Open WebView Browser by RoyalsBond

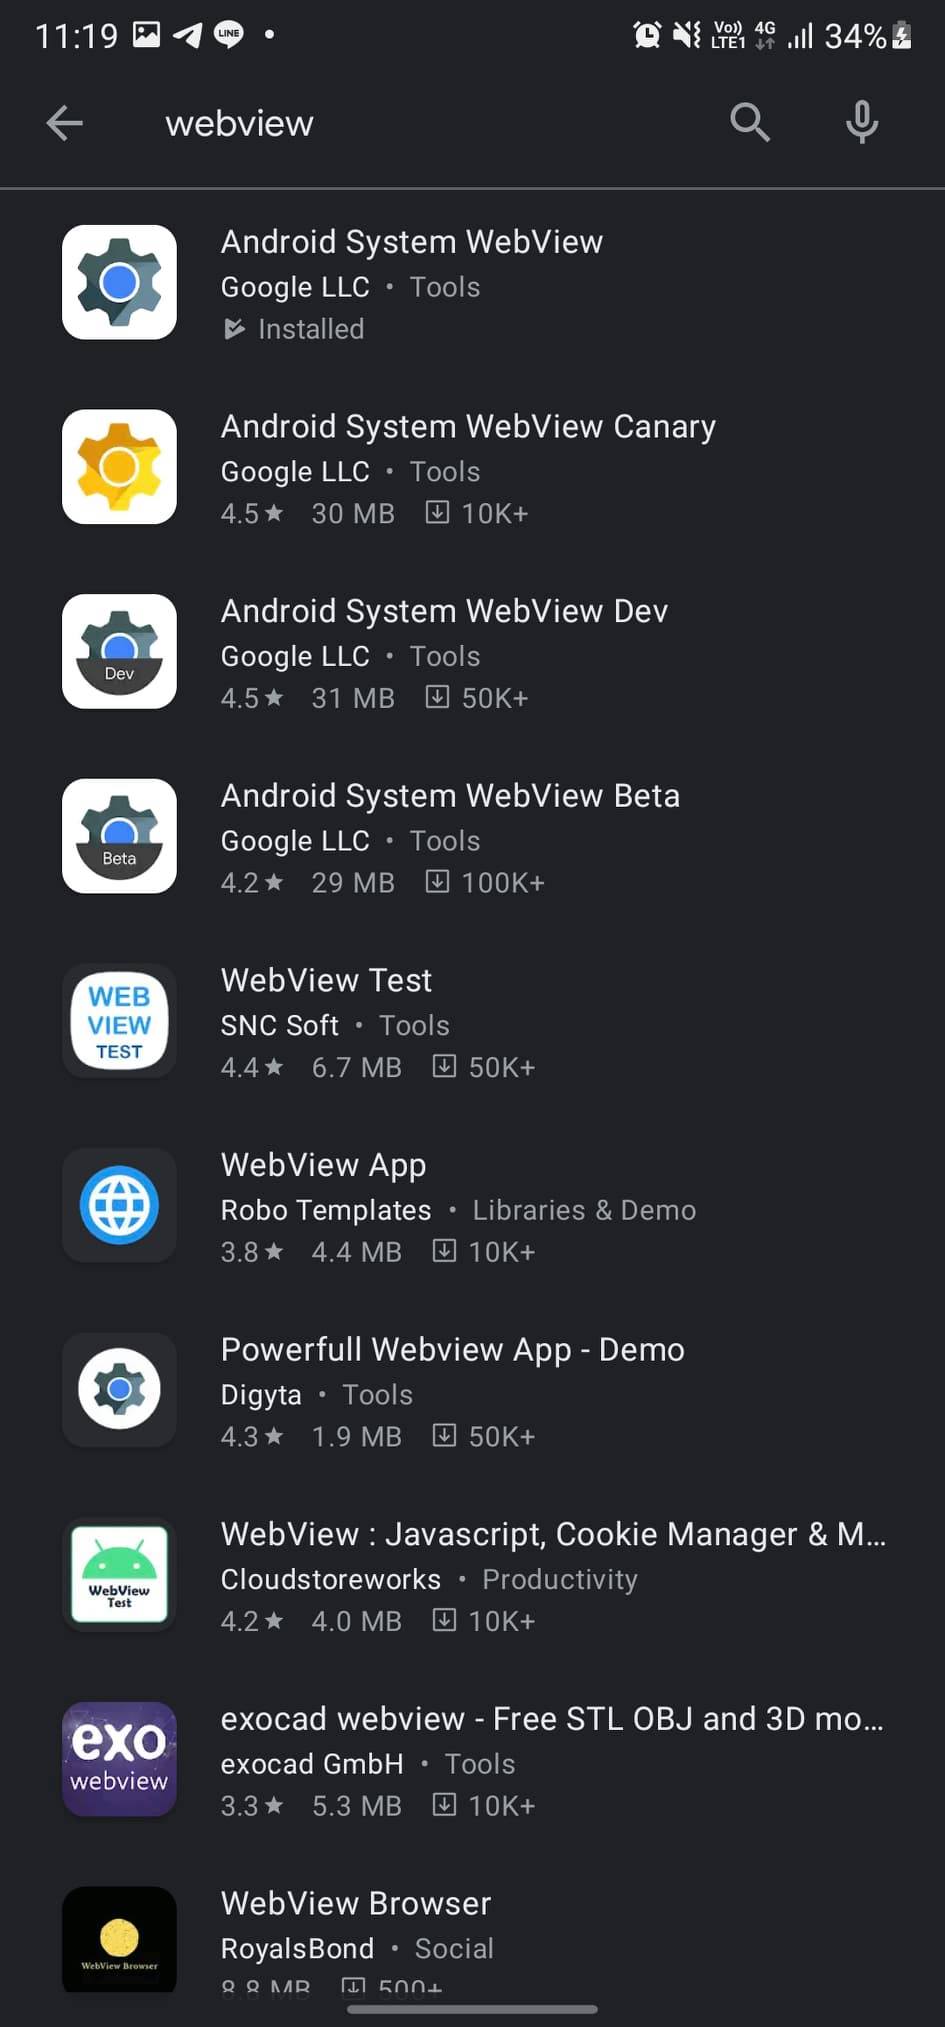pyautogui.click(x=356, y=1904)
